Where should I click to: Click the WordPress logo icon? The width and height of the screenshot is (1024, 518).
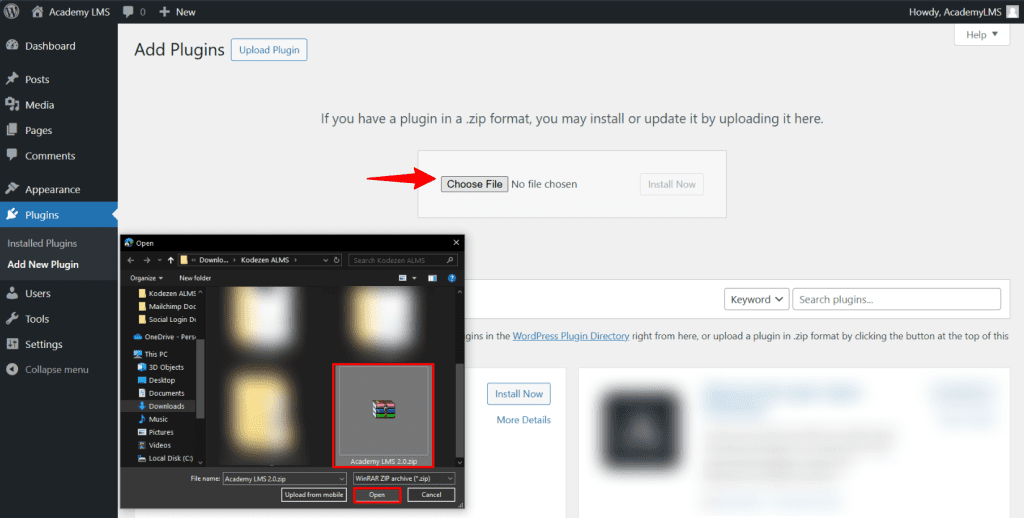12,12
